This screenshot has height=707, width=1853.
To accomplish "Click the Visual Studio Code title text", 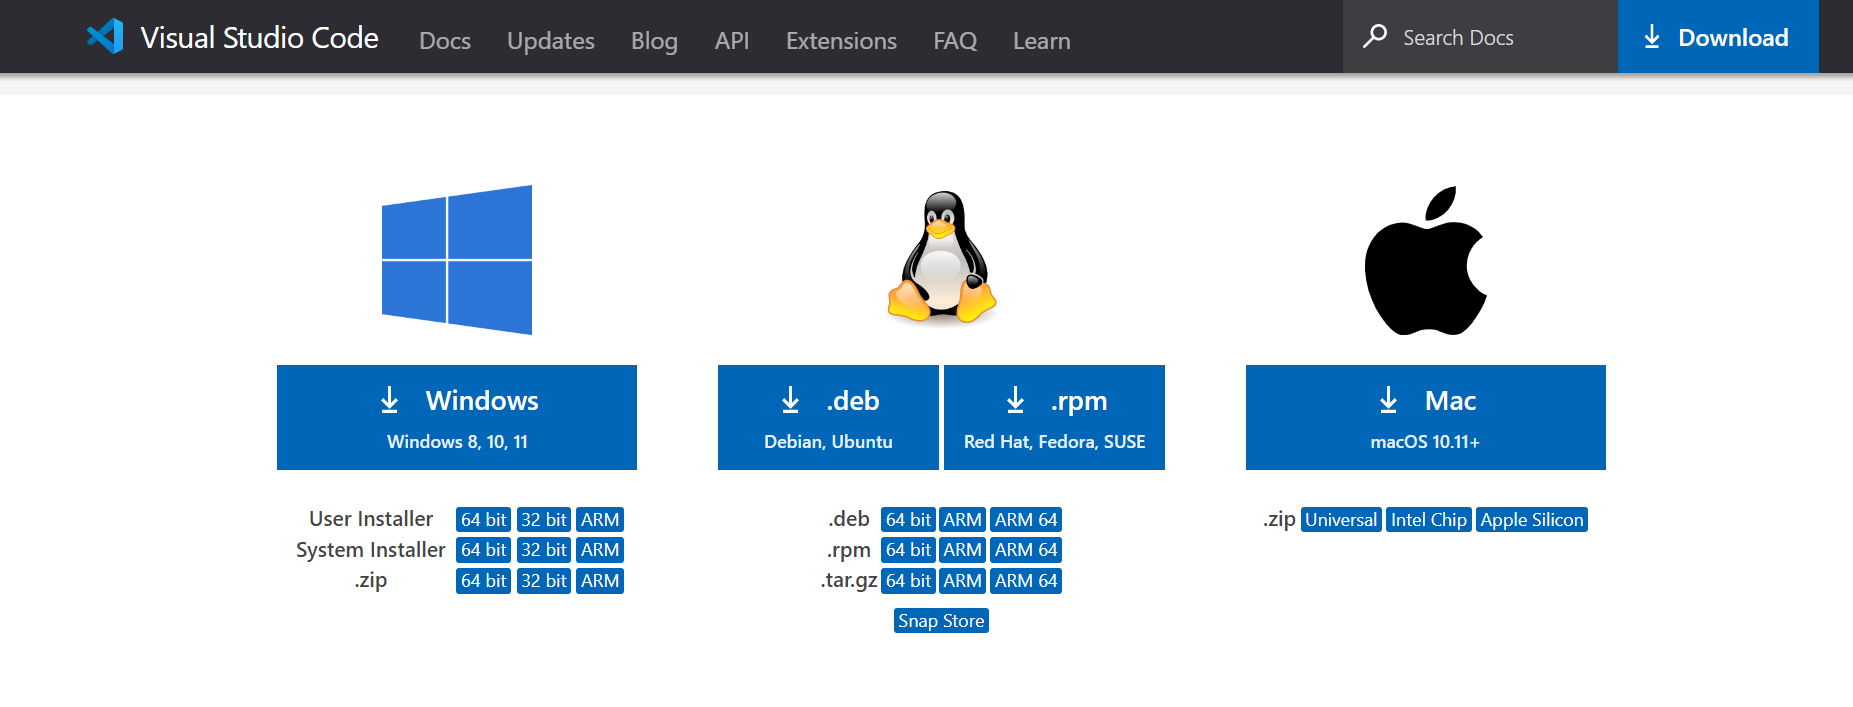I will point(259,38).
